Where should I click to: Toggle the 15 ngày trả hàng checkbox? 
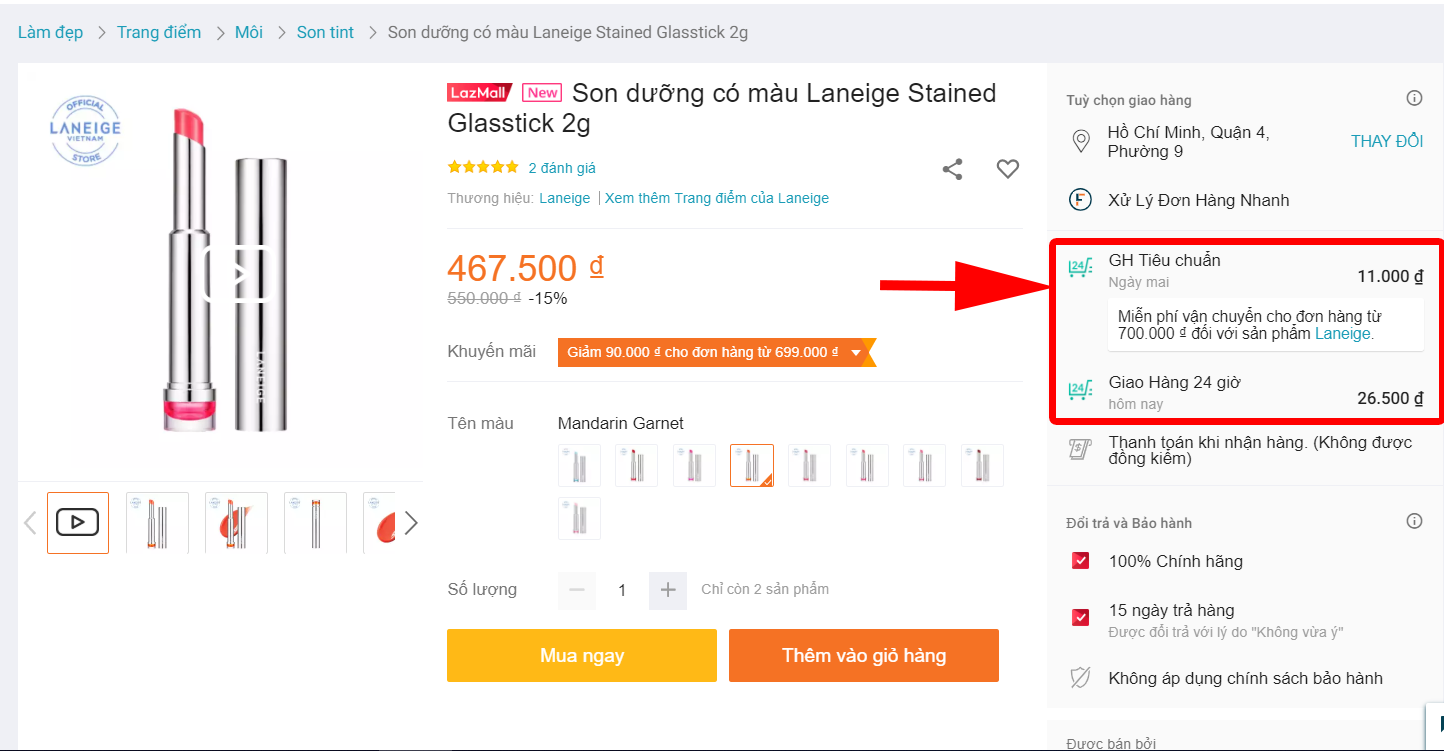pyautogui.click(x=1080, y=617)
